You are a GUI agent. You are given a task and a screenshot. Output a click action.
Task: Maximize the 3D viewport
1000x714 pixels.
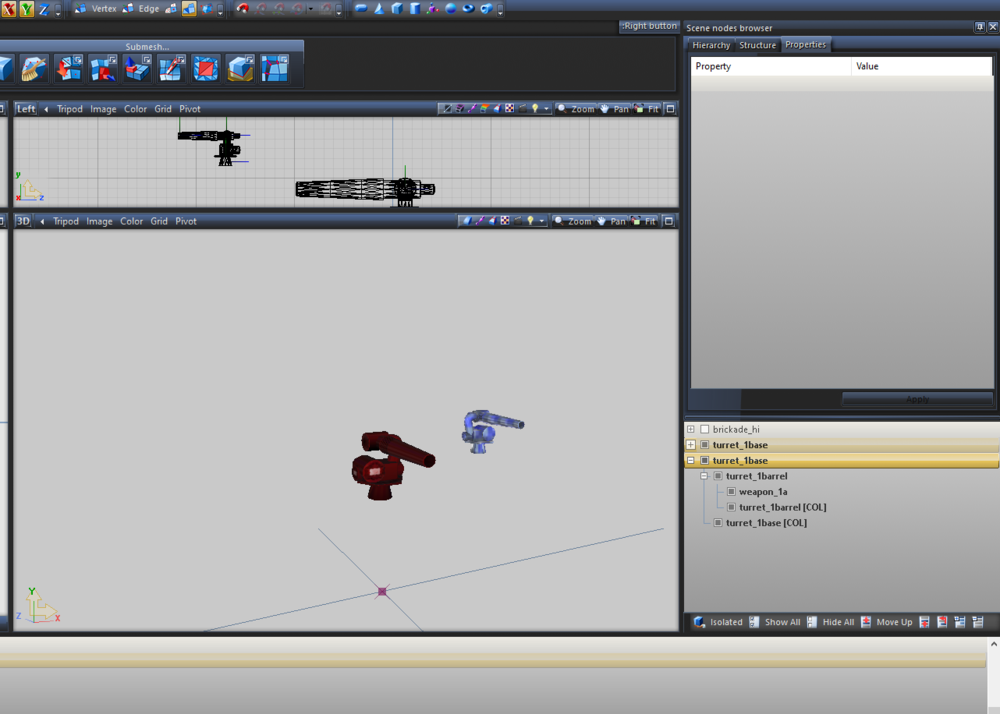coord(670,221)
